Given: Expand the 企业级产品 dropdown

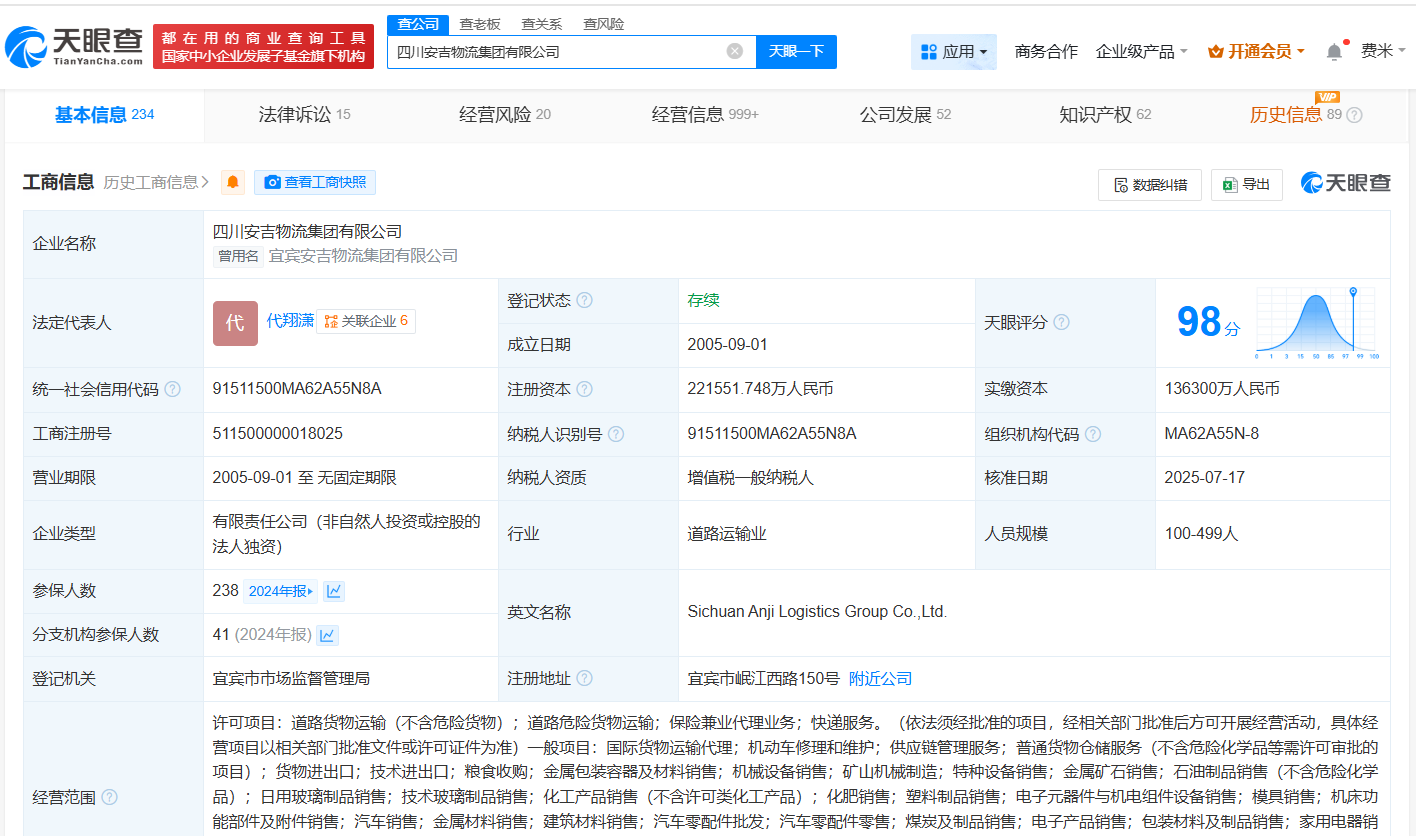Looking at the screenshot, I should 1141,52.
